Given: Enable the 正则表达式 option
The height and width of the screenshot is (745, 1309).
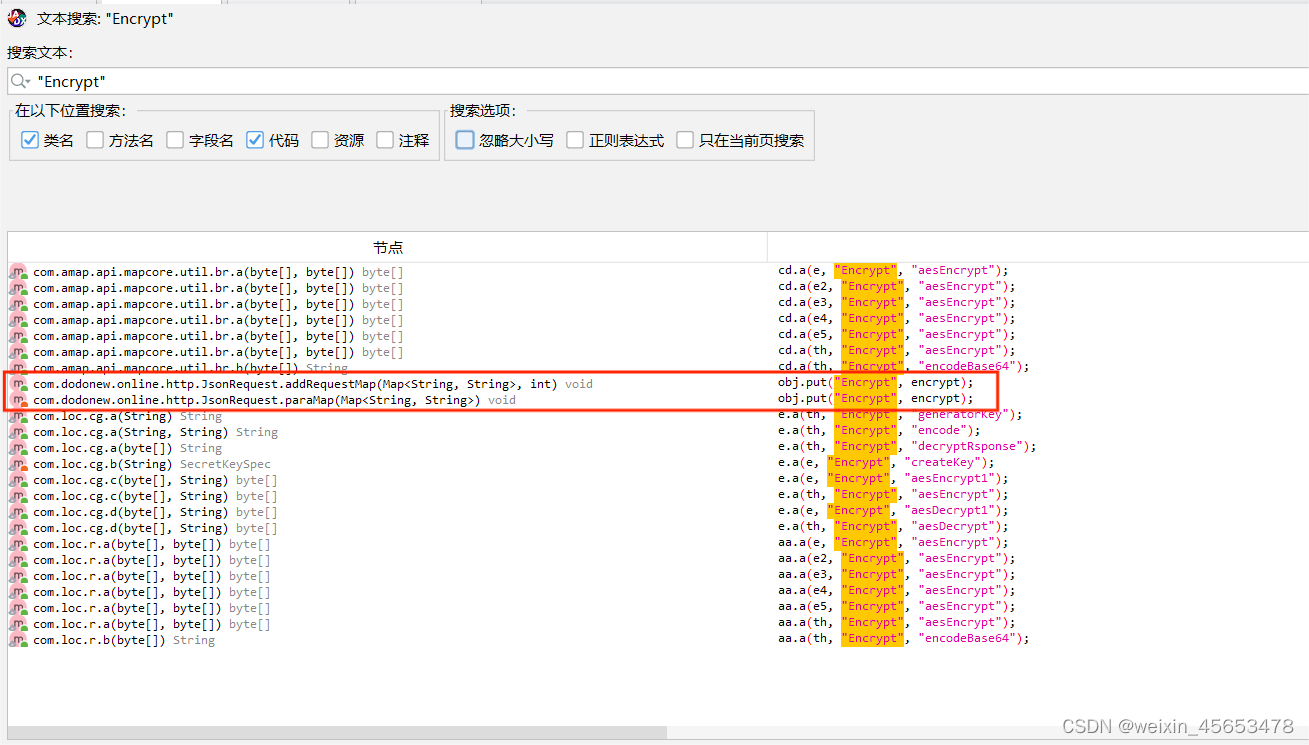Looking at the screenshot, I should [x=575, y=141].
